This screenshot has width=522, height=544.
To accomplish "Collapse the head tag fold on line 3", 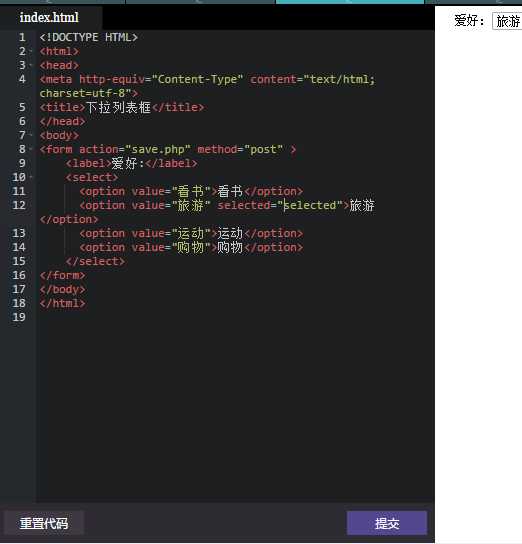I will coord(31,65).
